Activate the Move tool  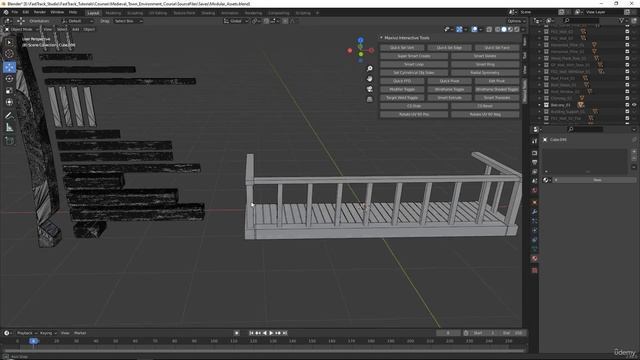click(x=9, y=67)
